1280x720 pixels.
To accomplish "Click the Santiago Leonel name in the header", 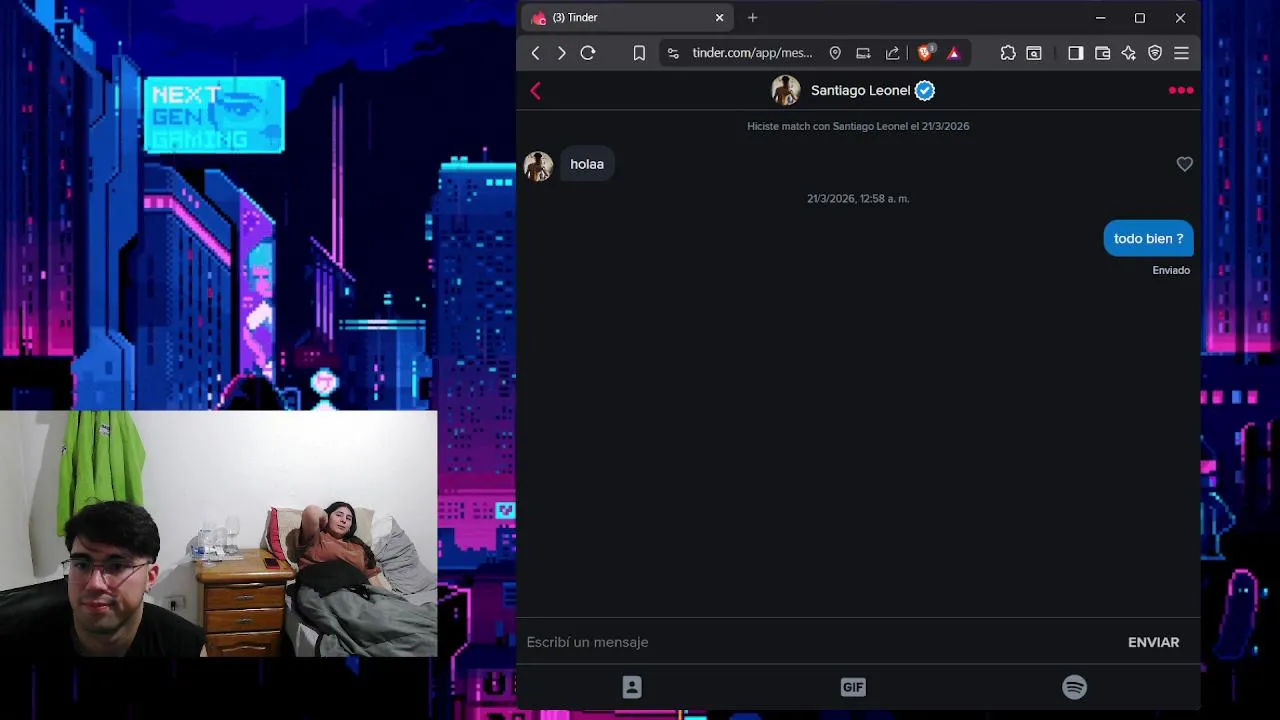I will click(x=860, y=90).
